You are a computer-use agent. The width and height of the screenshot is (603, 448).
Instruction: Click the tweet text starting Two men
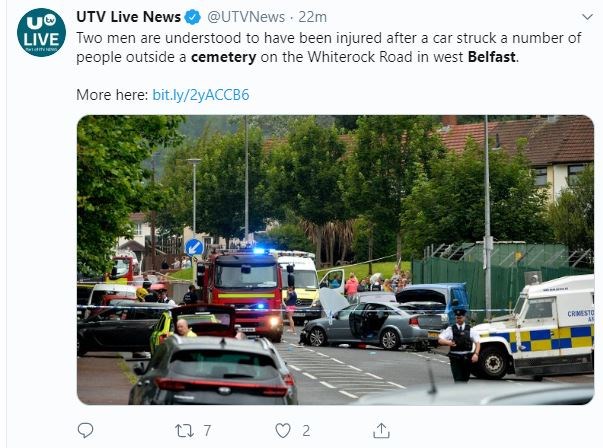point(329,47)
